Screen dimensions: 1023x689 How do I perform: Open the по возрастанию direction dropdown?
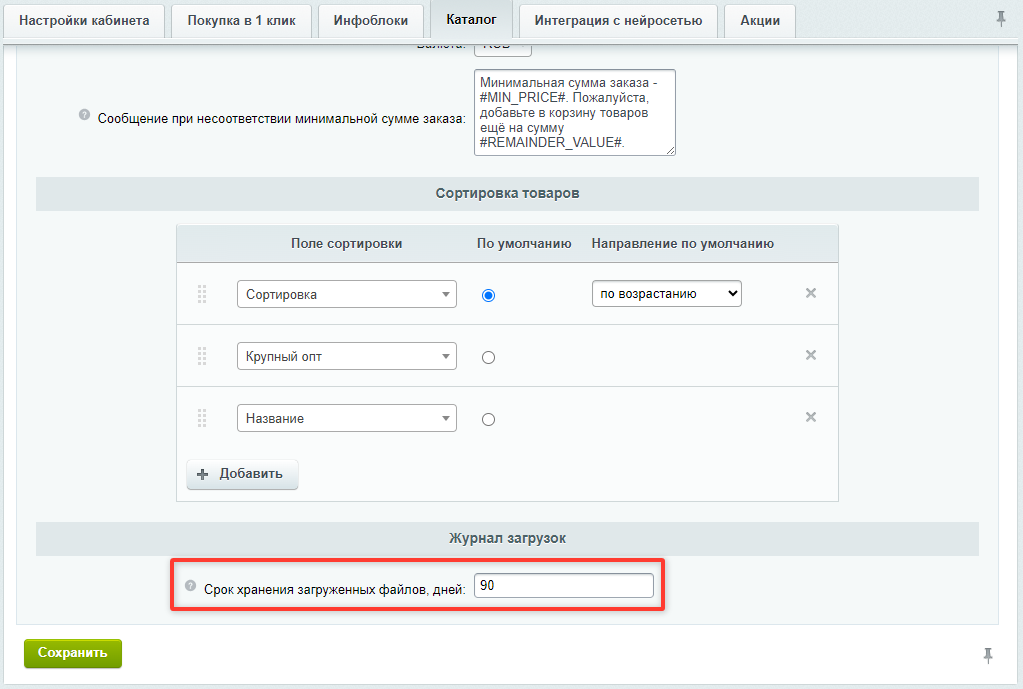pyautogui.click(x=667, y=294)
